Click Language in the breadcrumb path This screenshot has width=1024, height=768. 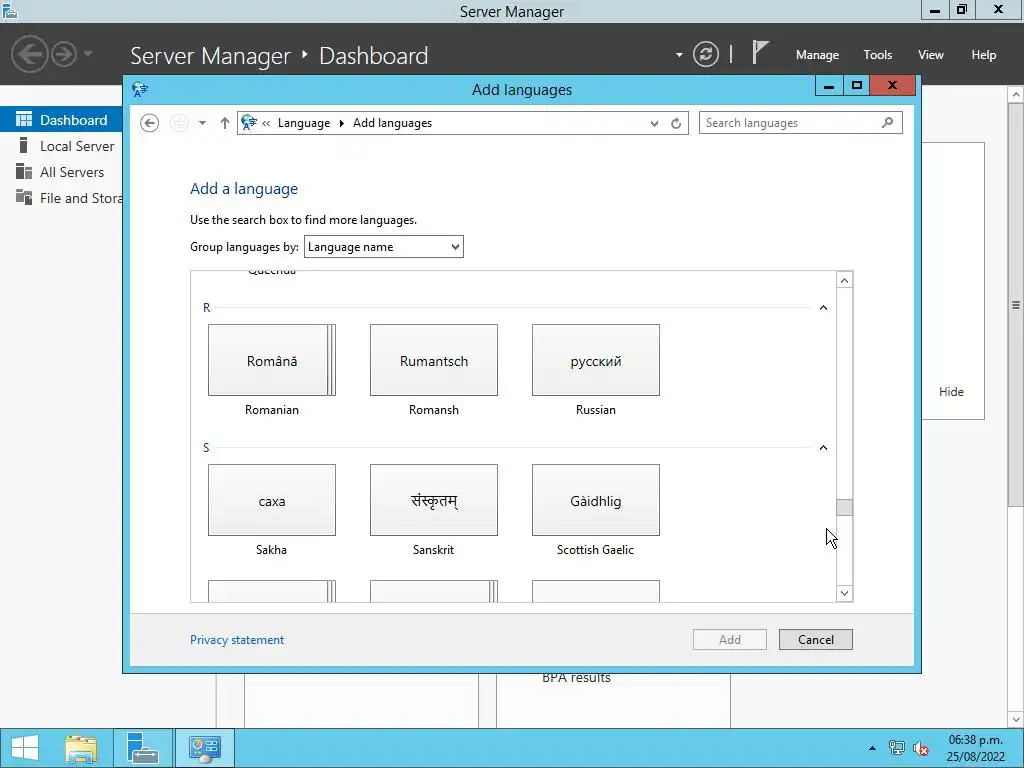pyautogui.click(x=304, y=123)
